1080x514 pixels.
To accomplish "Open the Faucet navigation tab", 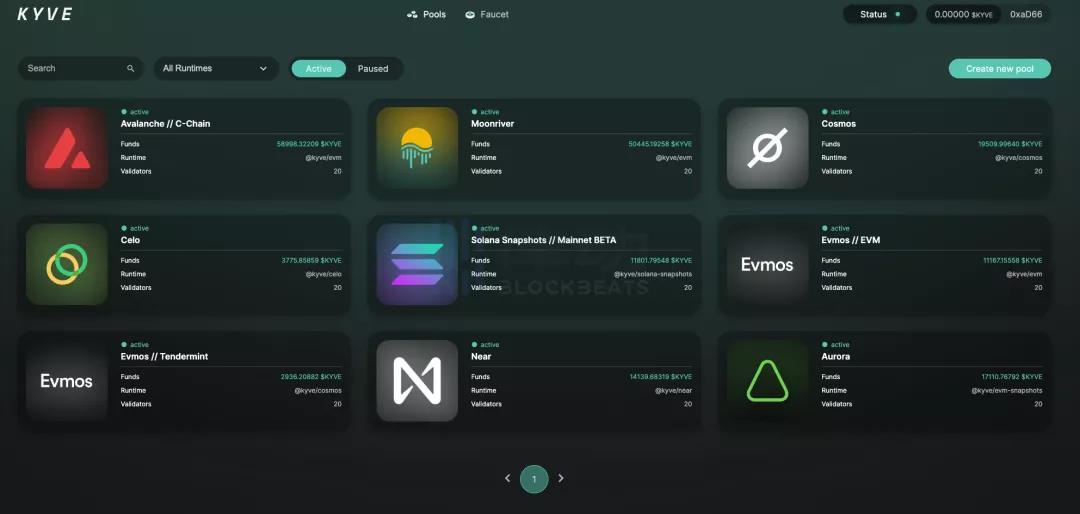I will (x=487, y=14).
